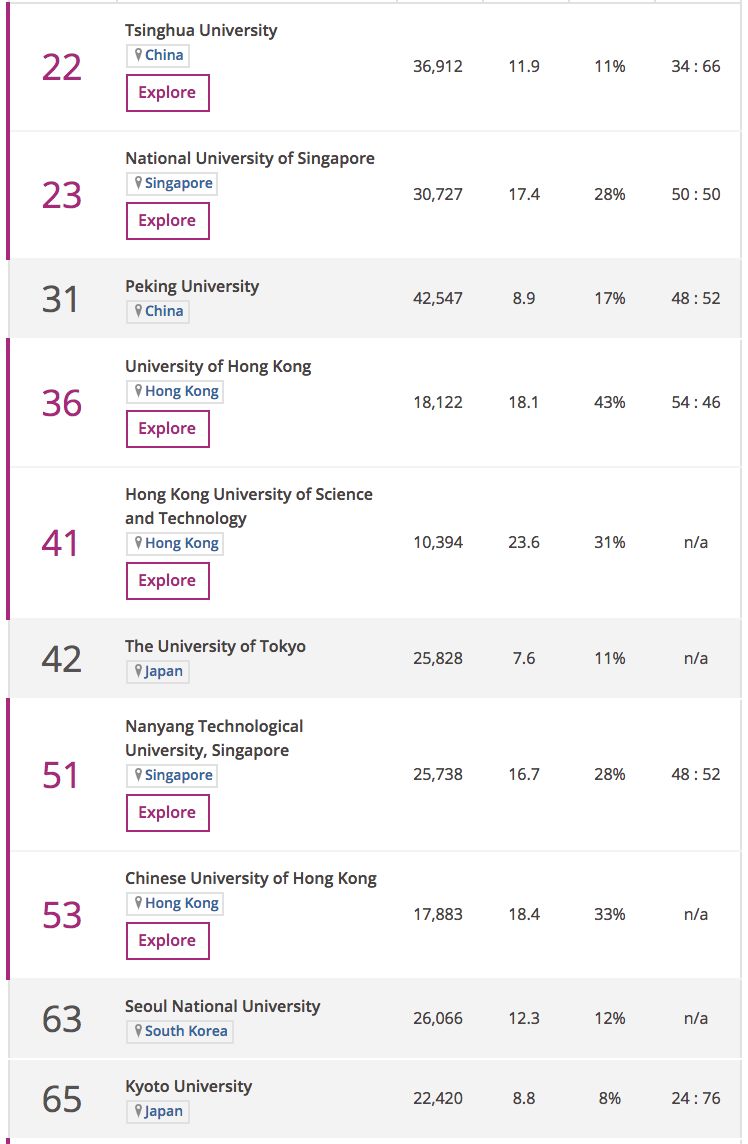Explore Tsinghua University
This screenshot has height=1144, width=748.
[167, 93]
